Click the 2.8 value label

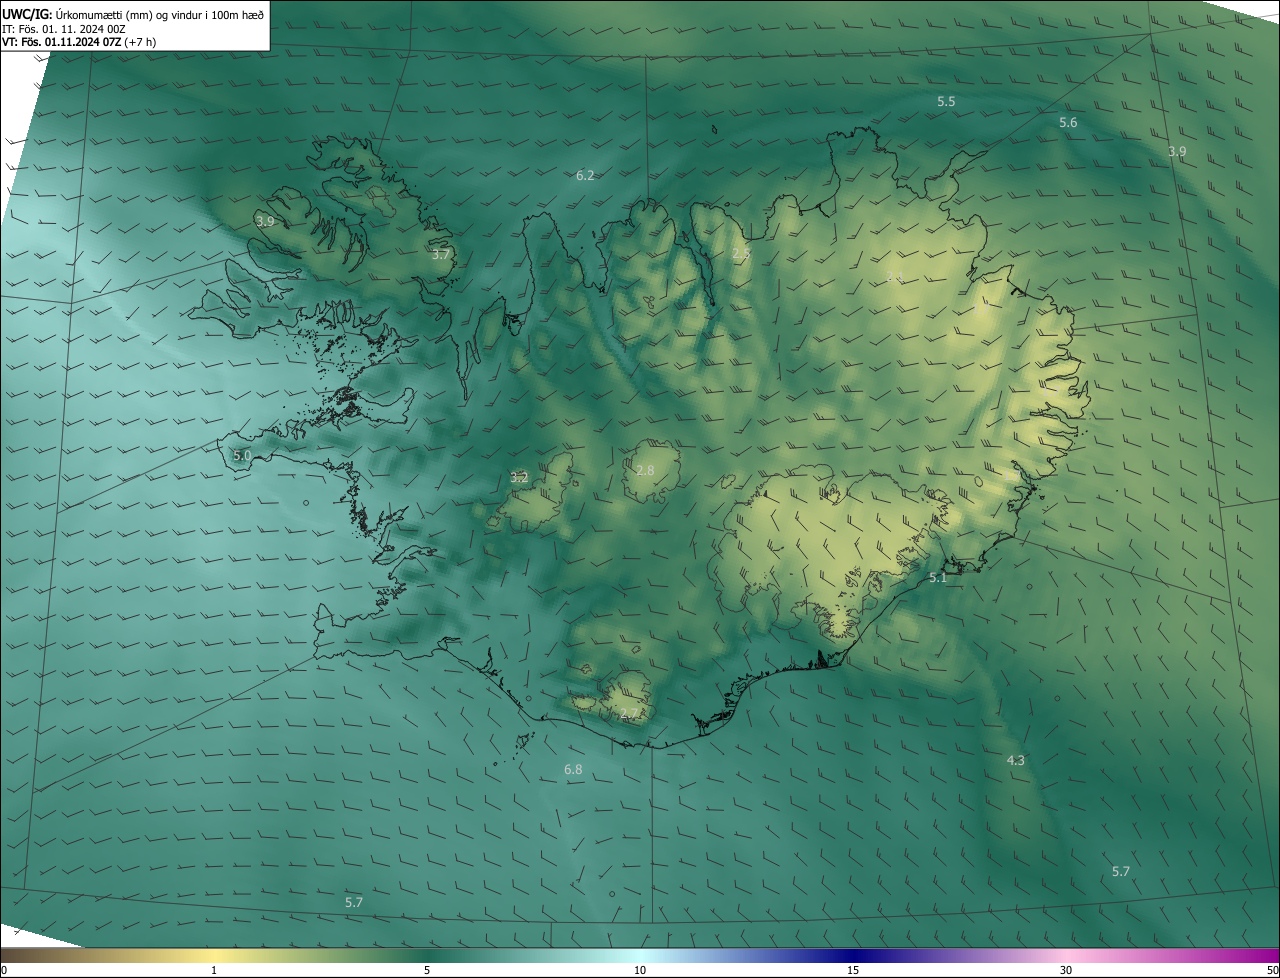point(645,471)
